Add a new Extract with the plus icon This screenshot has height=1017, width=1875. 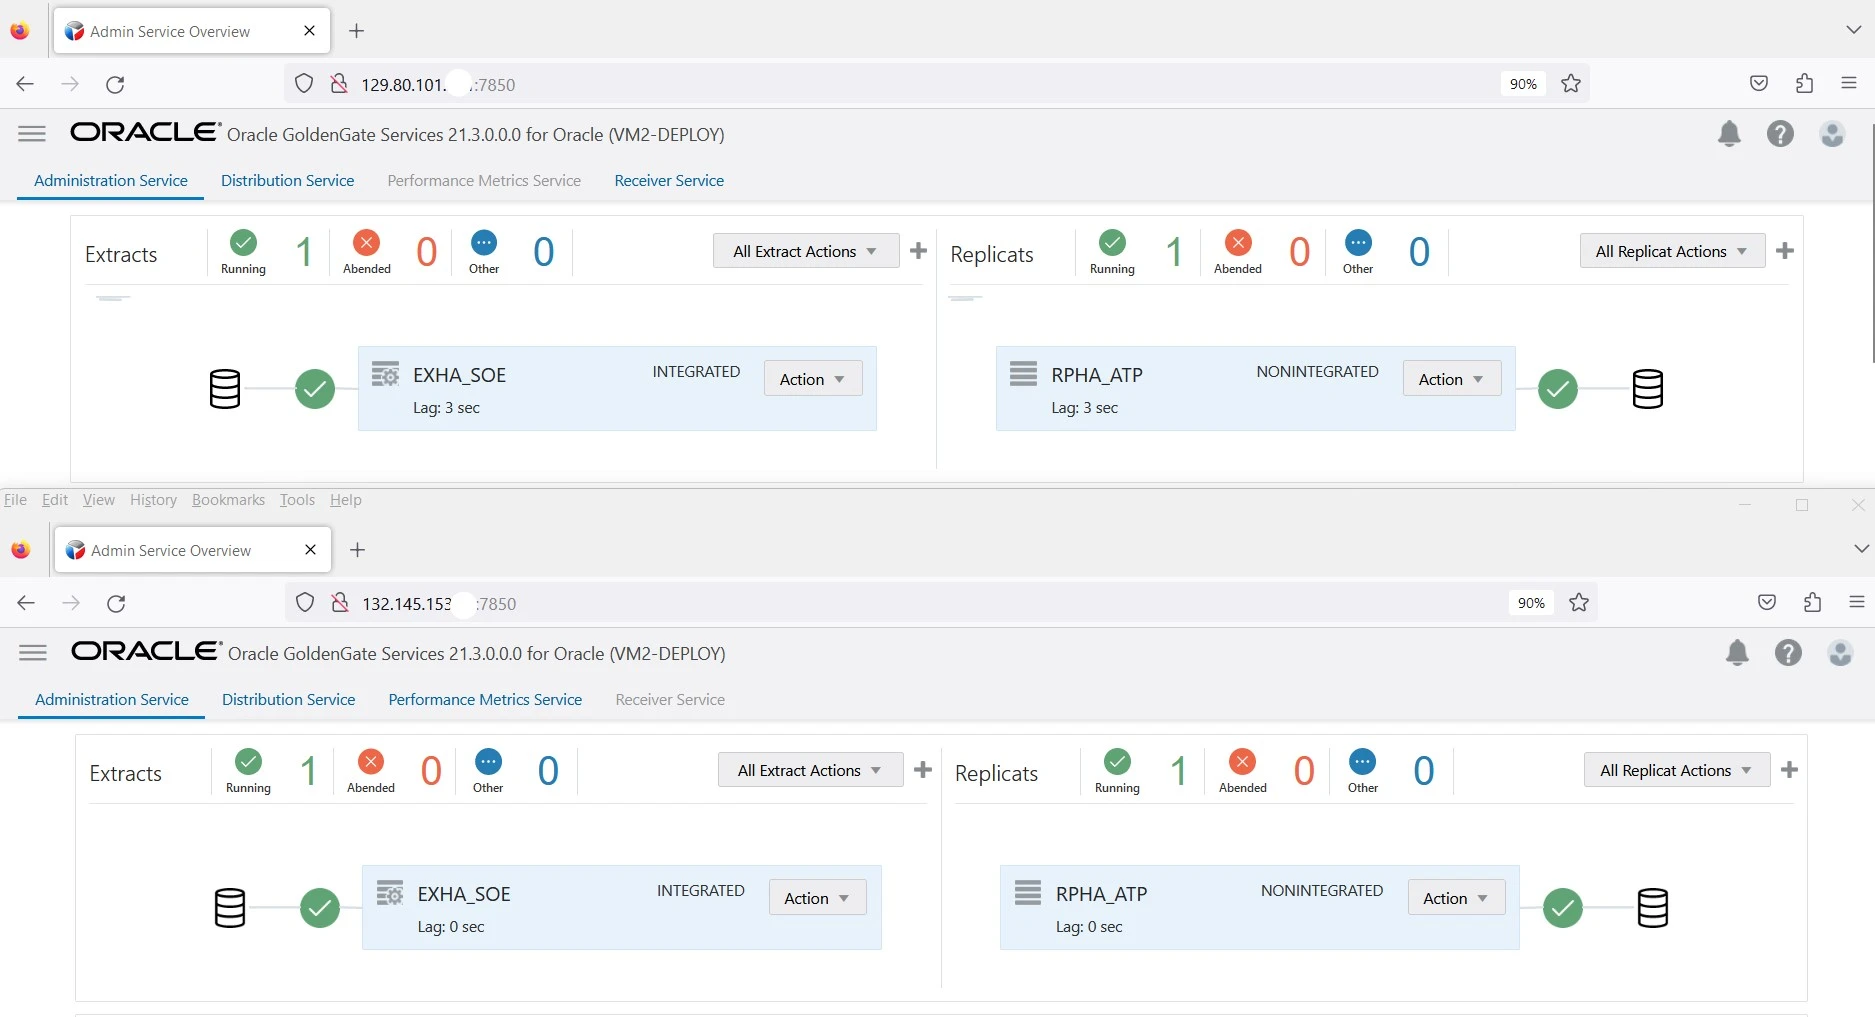pyautogui.click(x=918, y=251)
